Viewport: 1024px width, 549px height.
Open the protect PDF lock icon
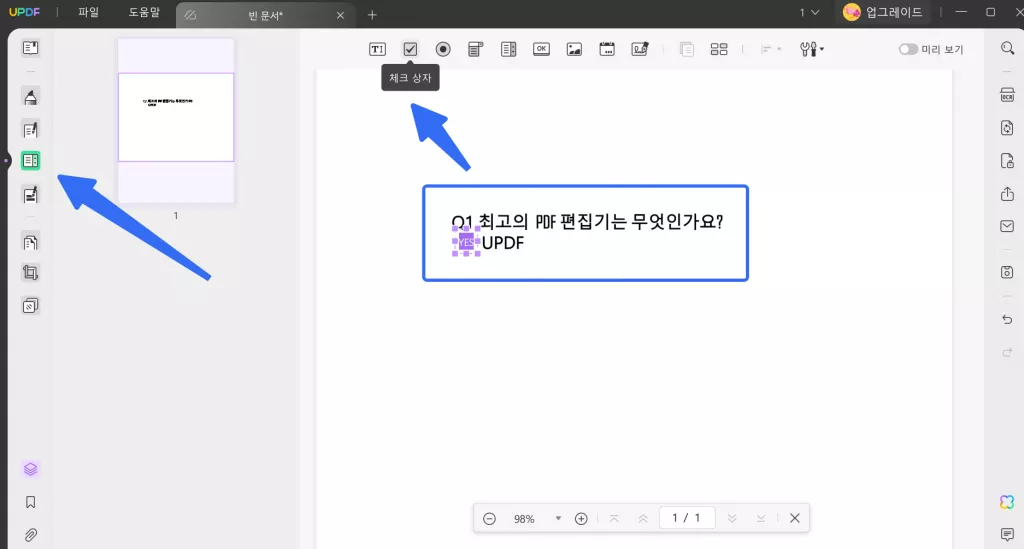pyautogui.click(x=1008, y=161)
